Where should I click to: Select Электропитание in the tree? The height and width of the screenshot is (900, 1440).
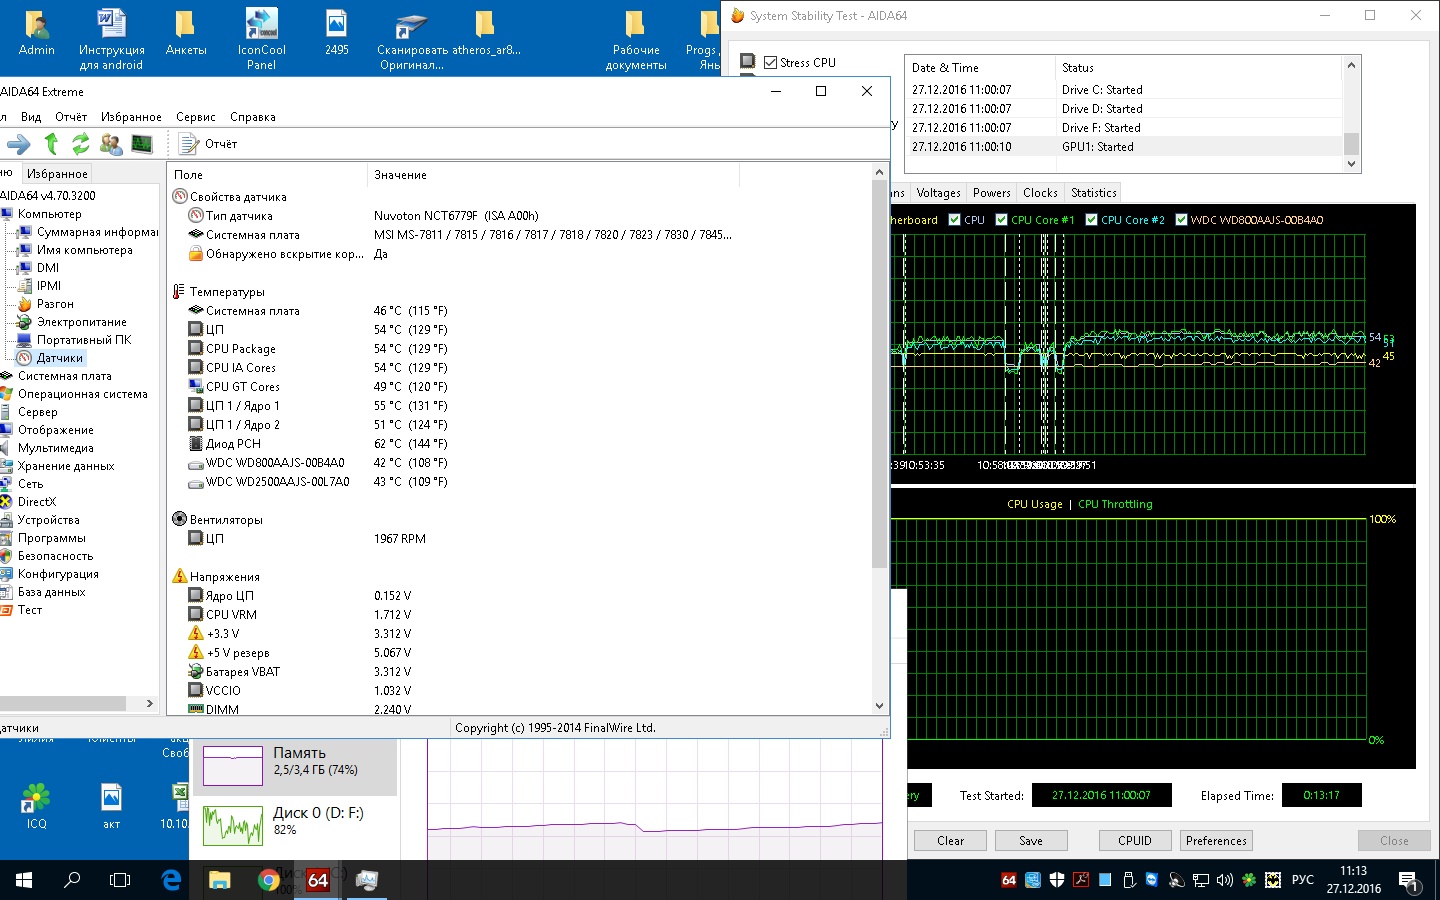(x=82, y=322)
